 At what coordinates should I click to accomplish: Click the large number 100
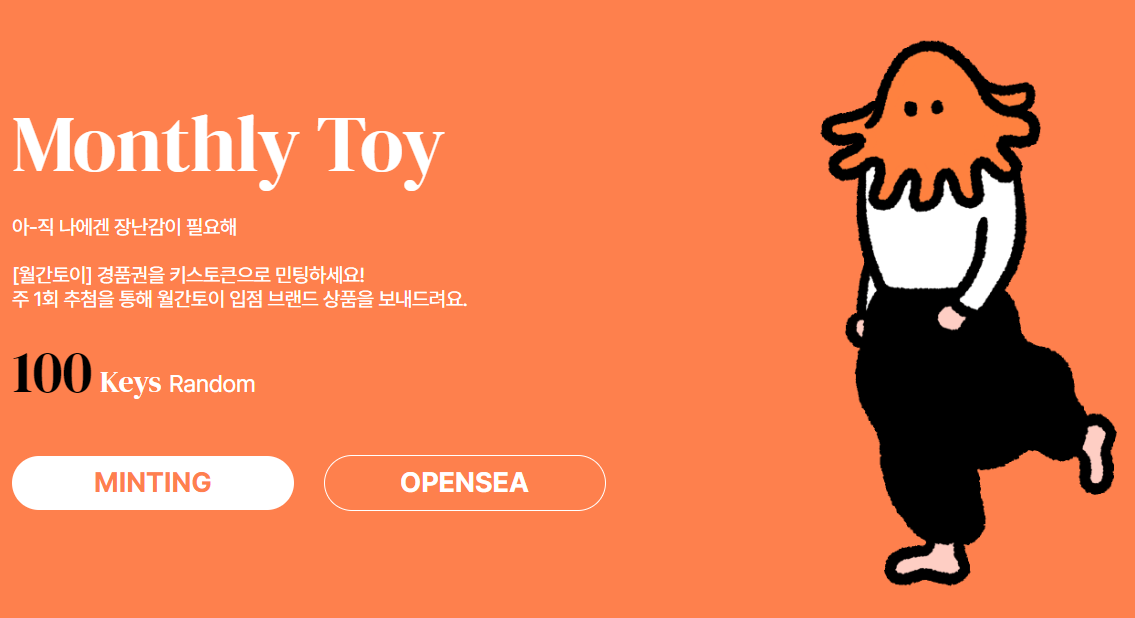click(x=51, y=374)
